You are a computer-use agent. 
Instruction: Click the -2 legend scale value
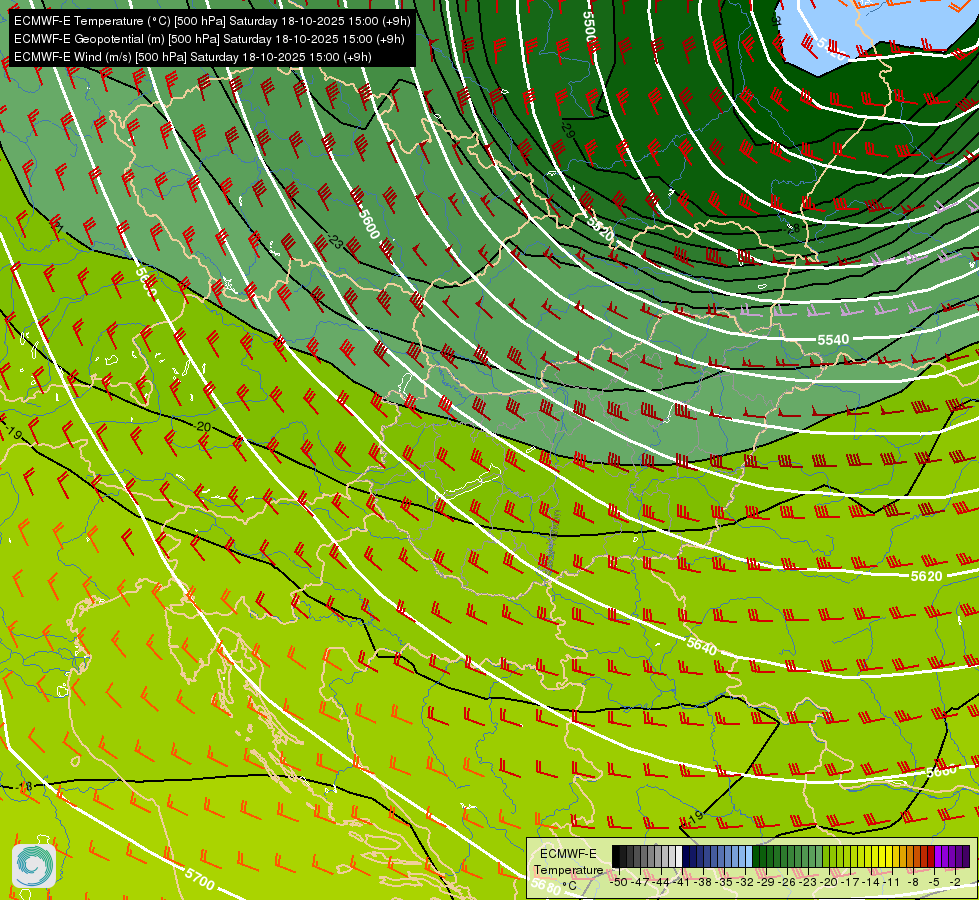click(955, 882)
